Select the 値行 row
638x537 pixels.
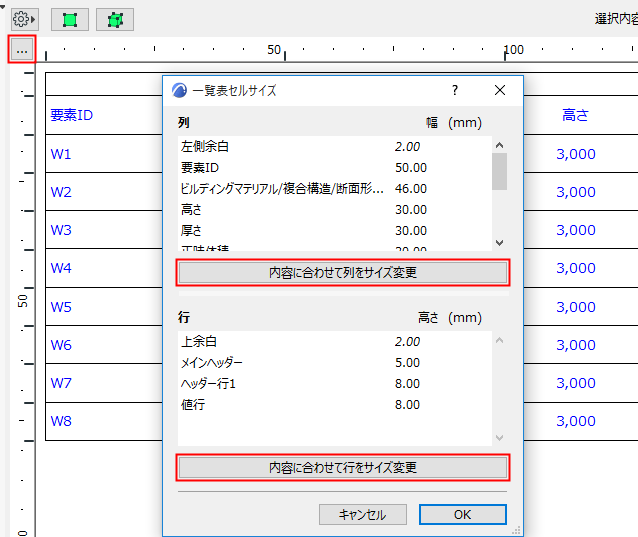(x=335, y=405)
